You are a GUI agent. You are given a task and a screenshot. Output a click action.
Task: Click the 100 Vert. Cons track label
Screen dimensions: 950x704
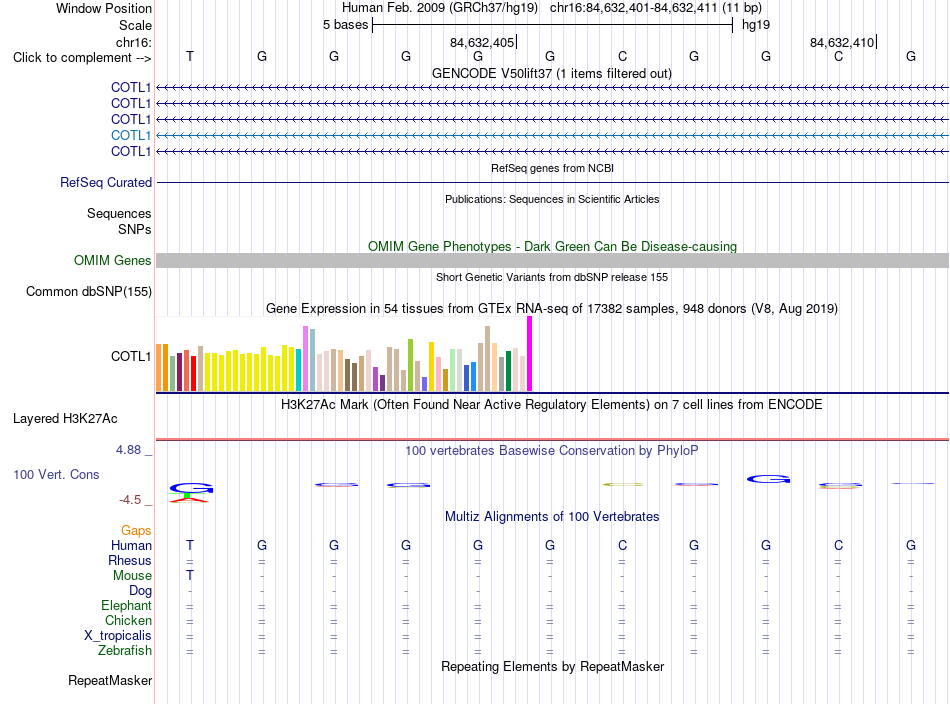pos(56,474)
